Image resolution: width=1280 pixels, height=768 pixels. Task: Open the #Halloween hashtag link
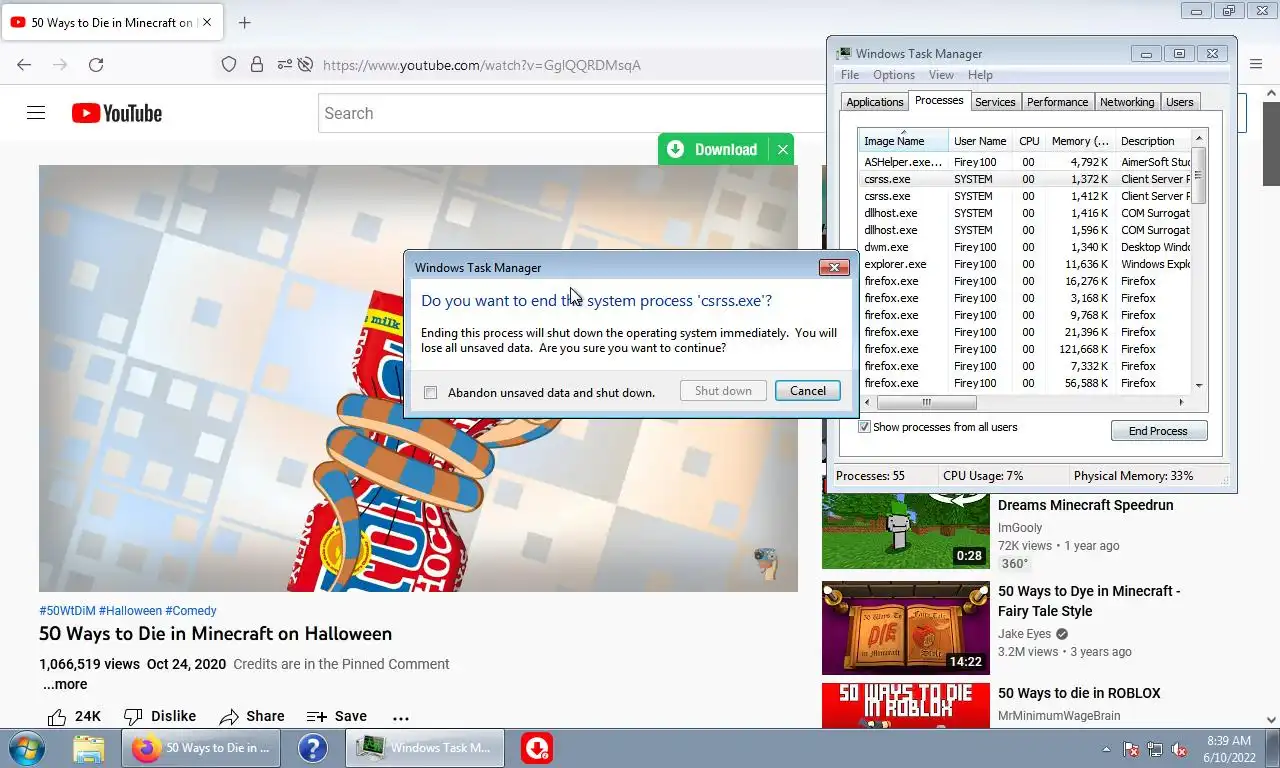(130, 610)
